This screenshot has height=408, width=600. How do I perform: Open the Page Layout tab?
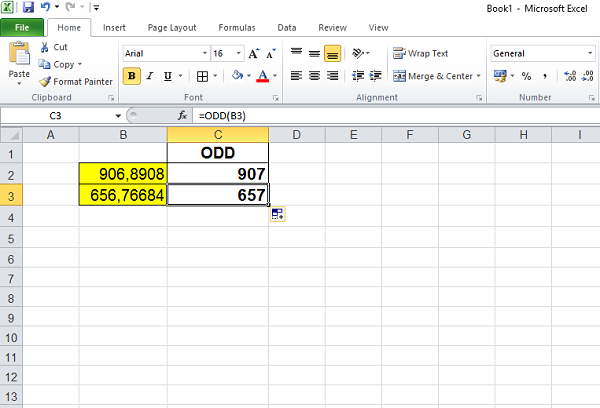[171, 28]
